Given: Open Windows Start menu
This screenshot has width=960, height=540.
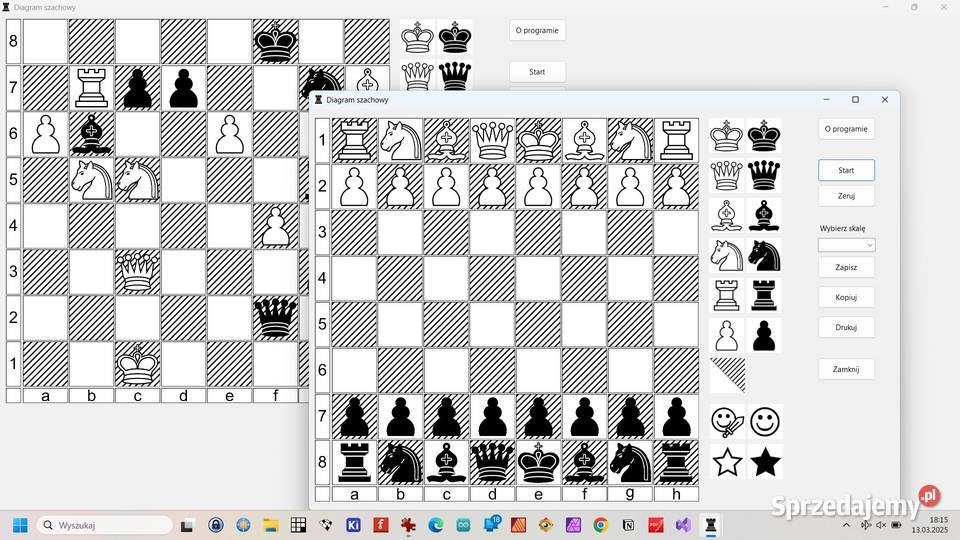Looking at the screenshot, I should tap(20, 525).
